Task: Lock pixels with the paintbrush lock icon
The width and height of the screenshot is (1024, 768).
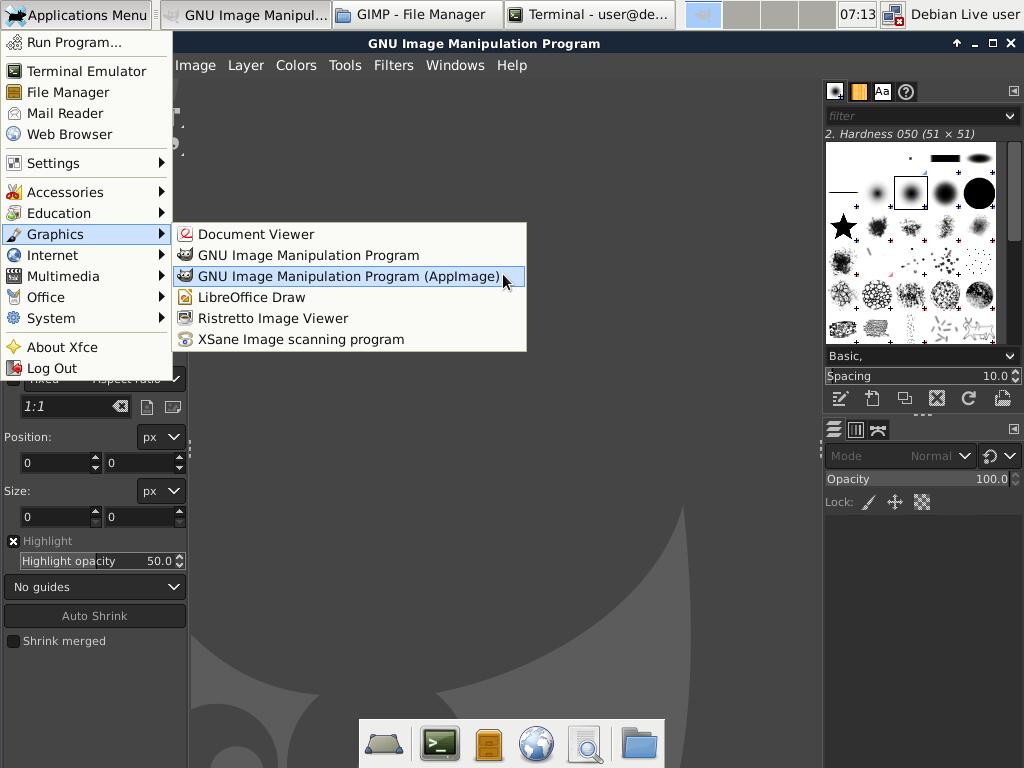Action: [x=869, y=502]
